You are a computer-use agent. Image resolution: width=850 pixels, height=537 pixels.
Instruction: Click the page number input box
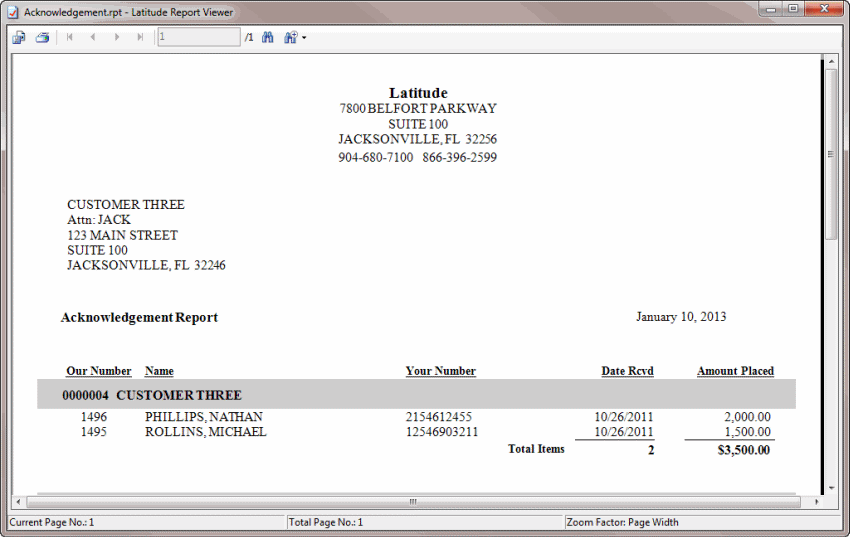199,37
